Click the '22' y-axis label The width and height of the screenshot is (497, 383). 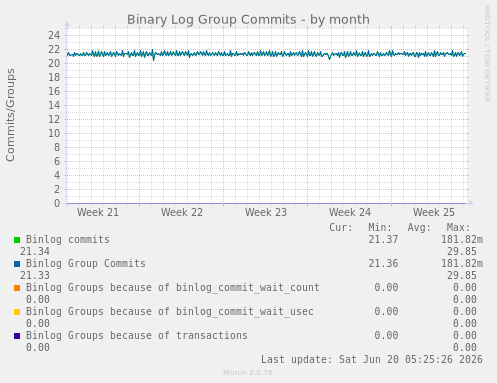coord(54,49)
